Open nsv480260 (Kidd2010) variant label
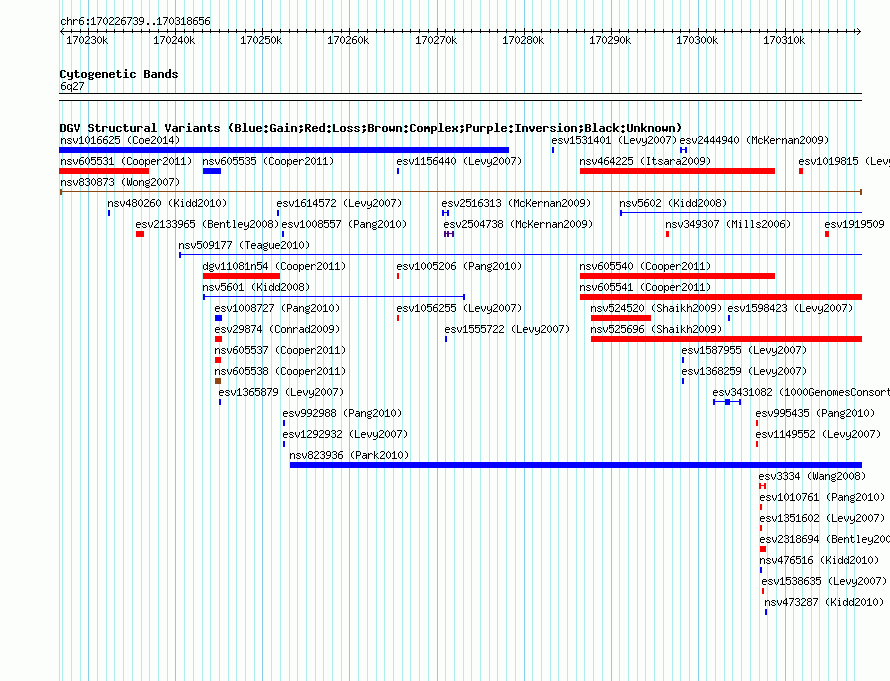This screenshot has height=681, width=890. click(167, 203)
